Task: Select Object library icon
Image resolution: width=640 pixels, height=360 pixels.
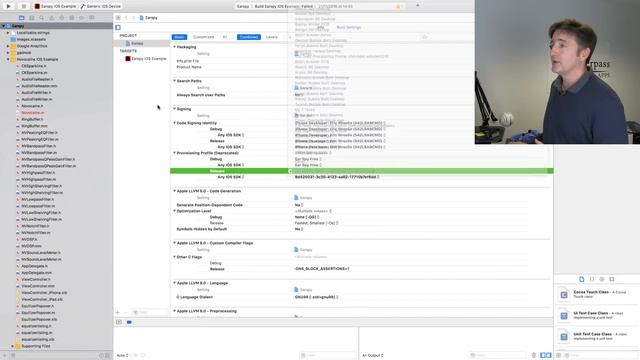Action: (602, 279)
